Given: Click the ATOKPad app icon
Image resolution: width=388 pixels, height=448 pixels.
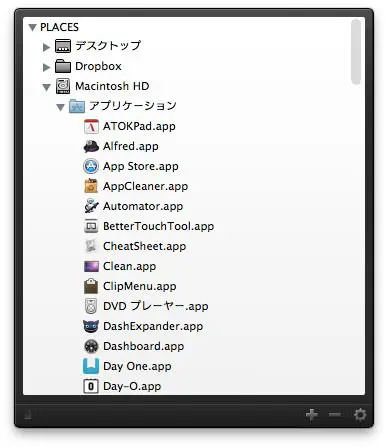Looking at the screenshot, I should tap(91, 126).
